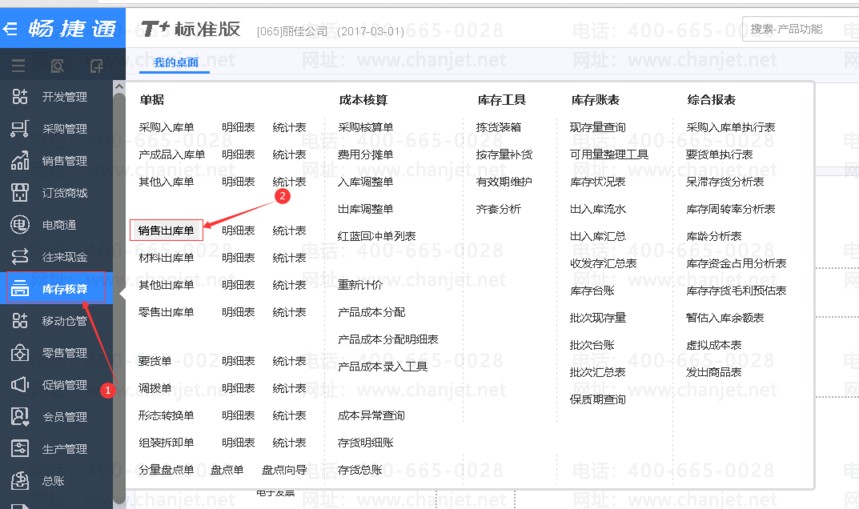The image size is (859, 509).
Task: Open 呆滞存货分析表
Action: (725, 181)
